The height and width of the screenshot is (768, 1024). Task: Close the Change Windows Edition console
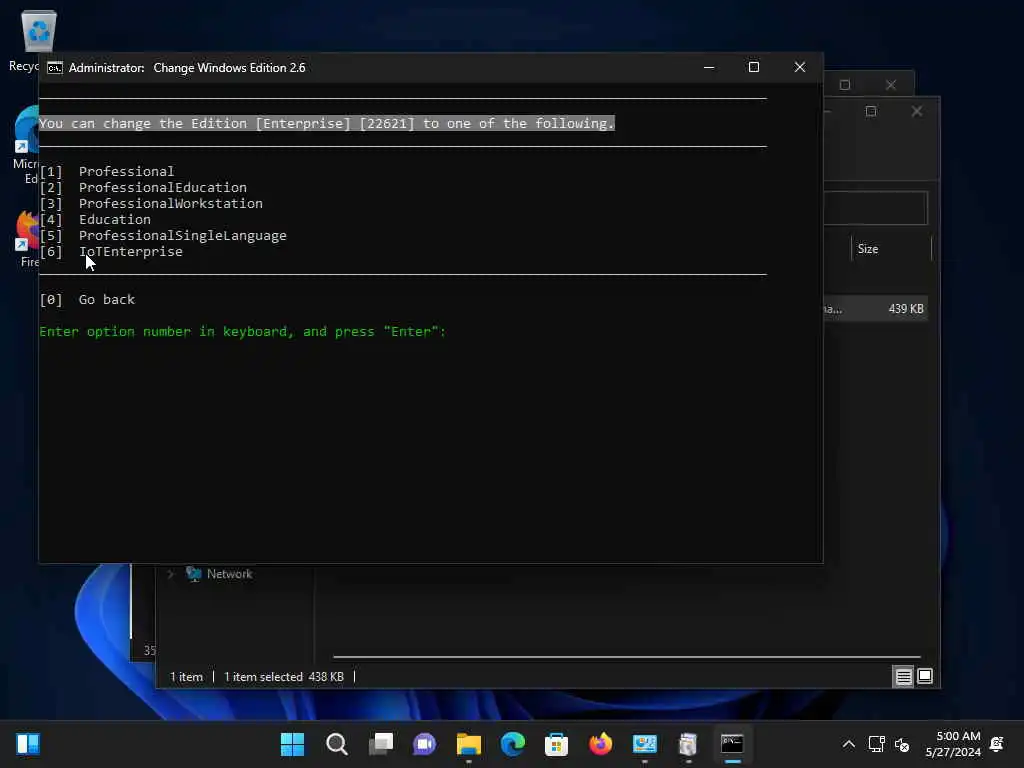point(799,67)
